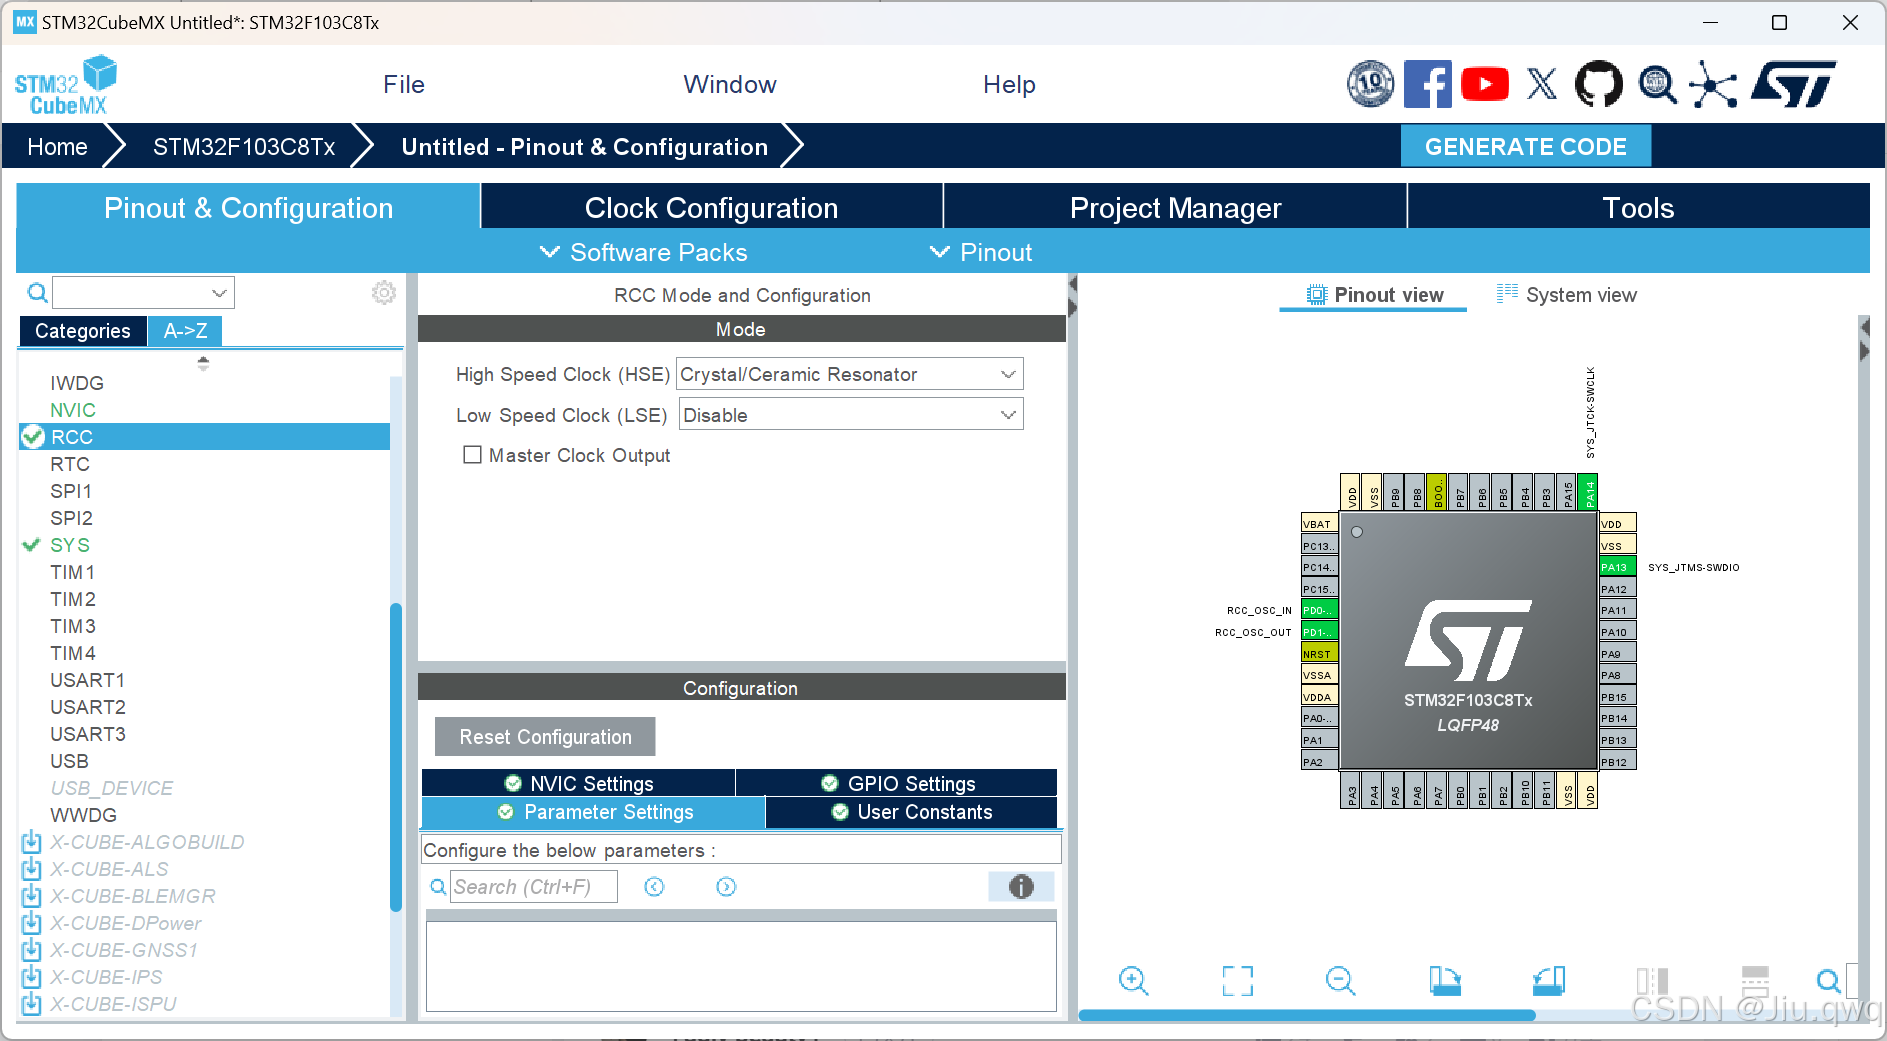
Task: Open the Low Speed Clock (LSE) dropdown
Action: click(850, 415)
